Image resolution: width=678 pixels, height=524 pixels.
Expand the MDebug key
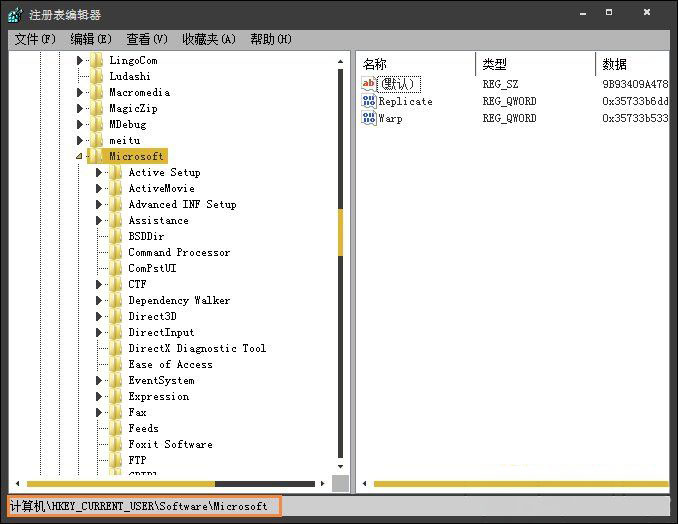tap(80, 125)
